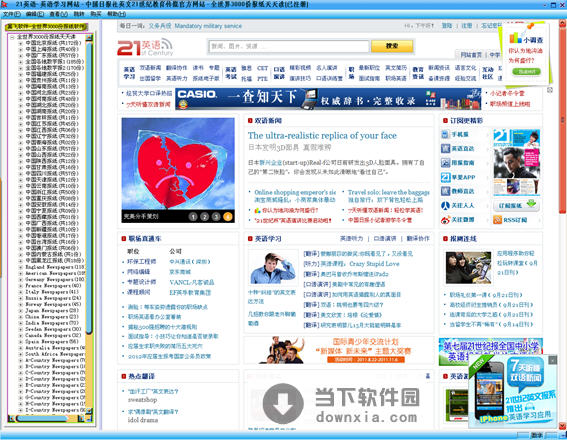The height and width of the screenshot is (440, 567).
Task: Expand the Germany Newspapers tree node
Action: [x=21, y=279]
